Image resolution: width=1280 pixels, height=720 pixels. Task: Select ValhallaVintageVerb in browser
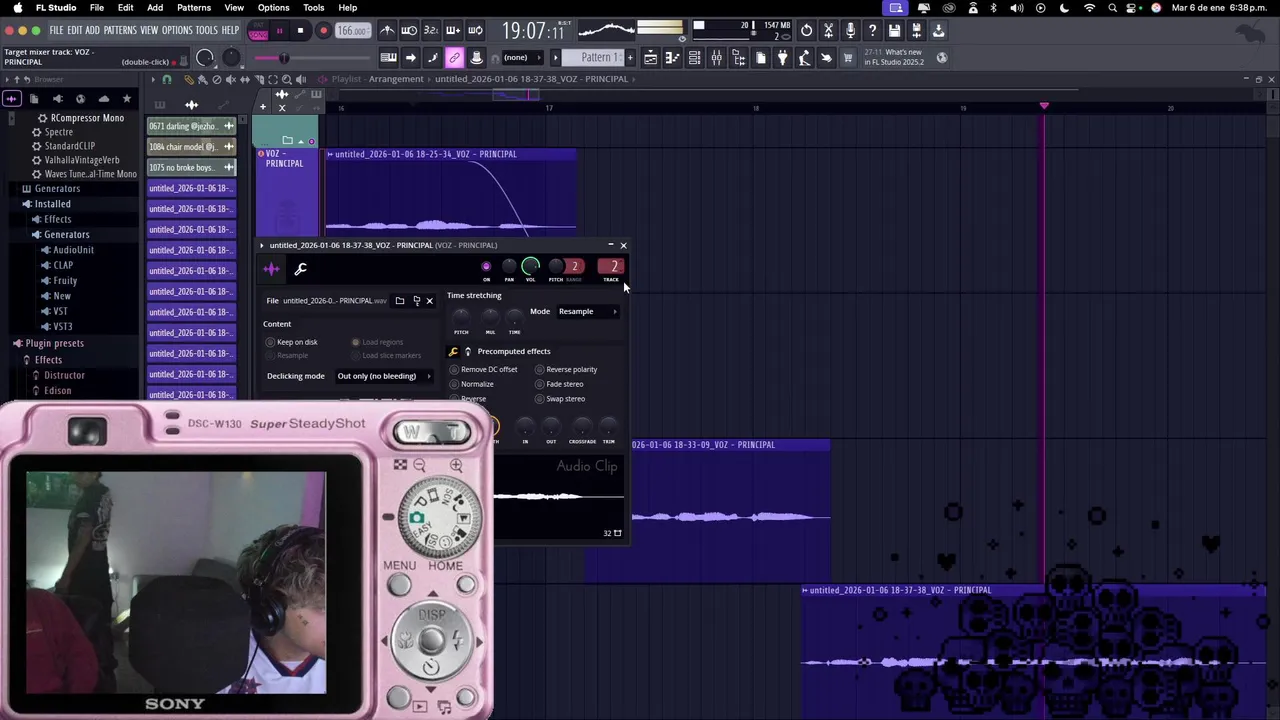[75, 160]
